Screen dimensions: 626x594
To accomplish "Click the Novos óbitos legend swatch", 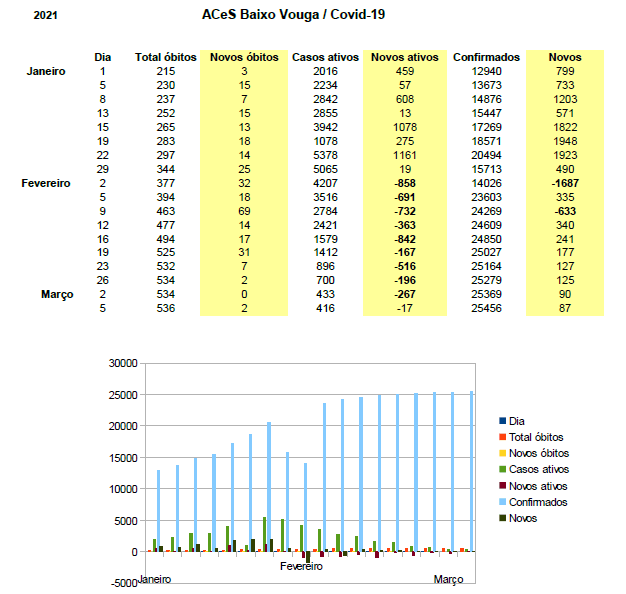I will tap(503, 453).
